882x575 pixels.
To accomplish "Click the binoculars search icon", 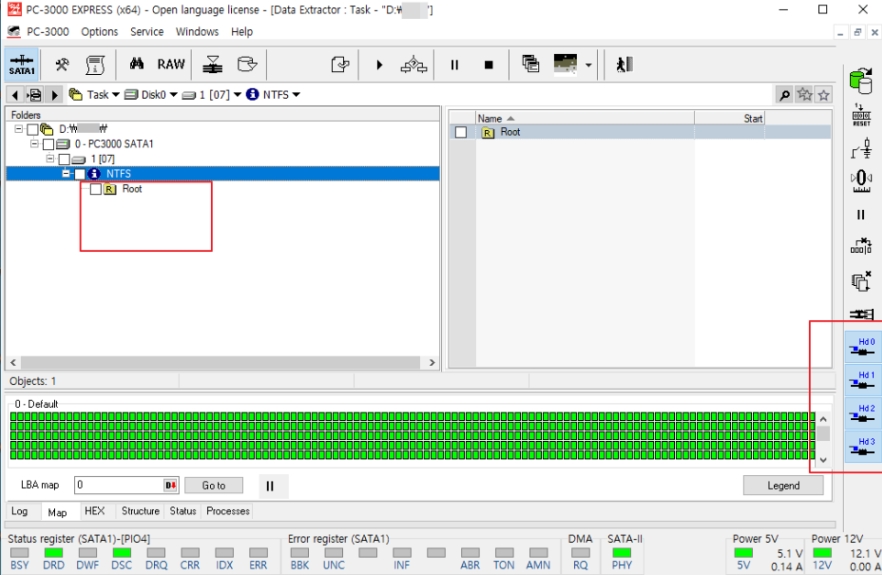I will point(137,64).
